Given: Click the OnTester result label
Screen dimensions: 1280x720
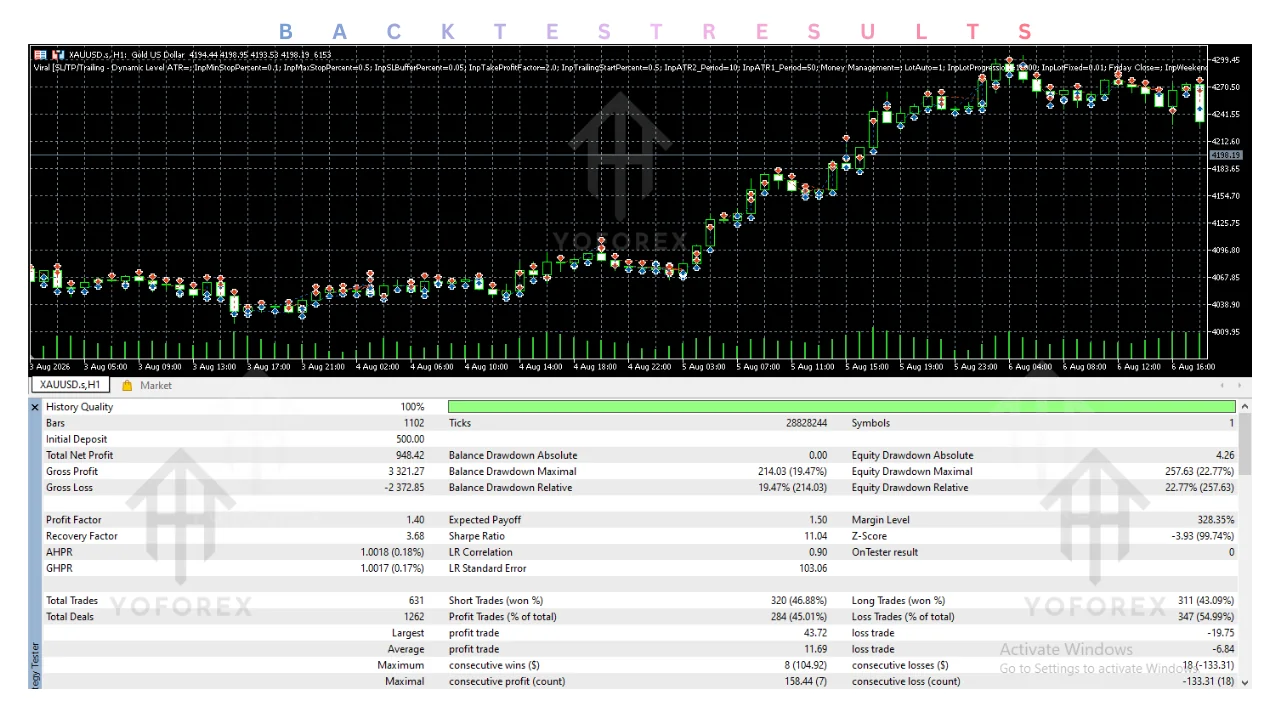Looking at the screenshot, I should 884,552.
